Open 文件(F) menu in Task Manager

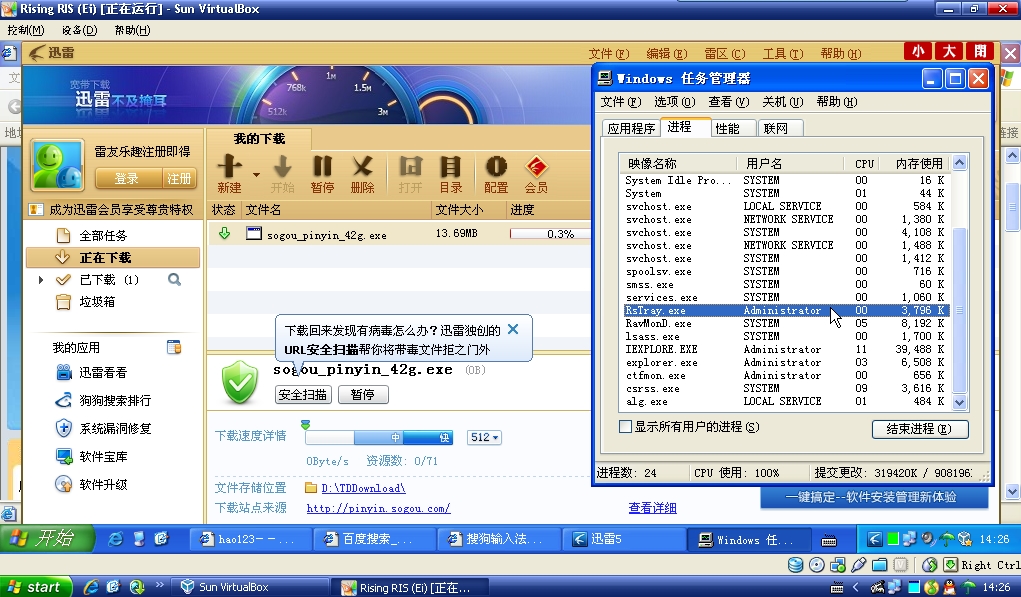[621, 102]
